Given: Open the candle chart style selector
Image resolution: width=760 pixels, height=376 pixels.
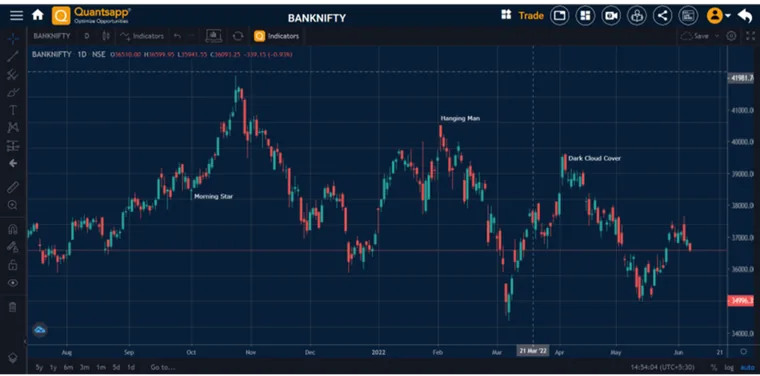Looking at the screenshot, I should tap(106, 36).
